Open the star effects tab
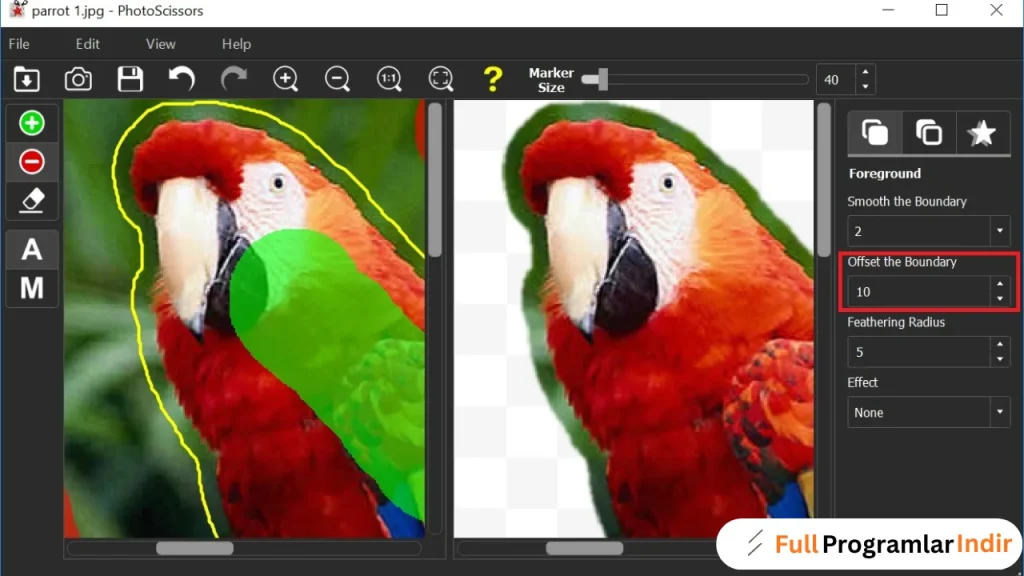Screen dimensions: 1024x576 [982, 133]
